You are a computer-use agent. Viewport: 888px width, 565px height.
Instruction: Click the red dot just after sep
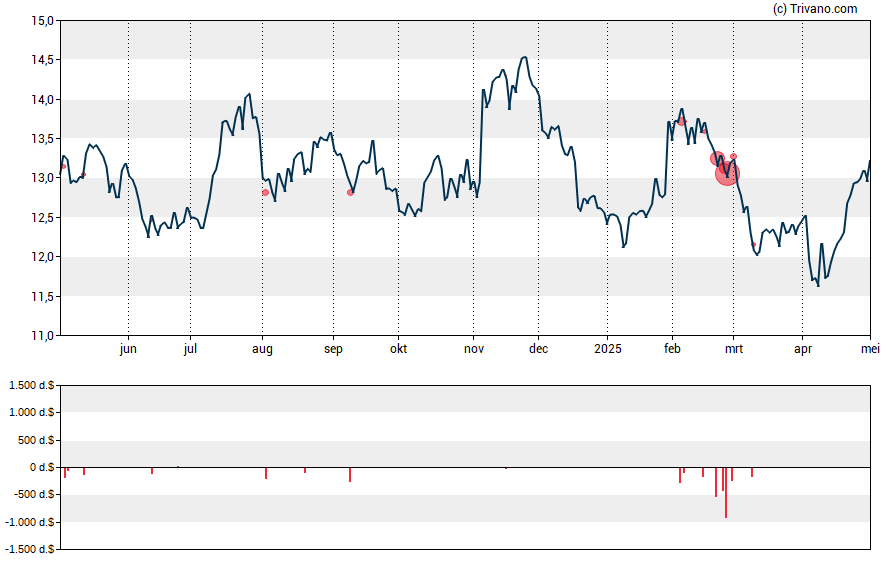350,192
